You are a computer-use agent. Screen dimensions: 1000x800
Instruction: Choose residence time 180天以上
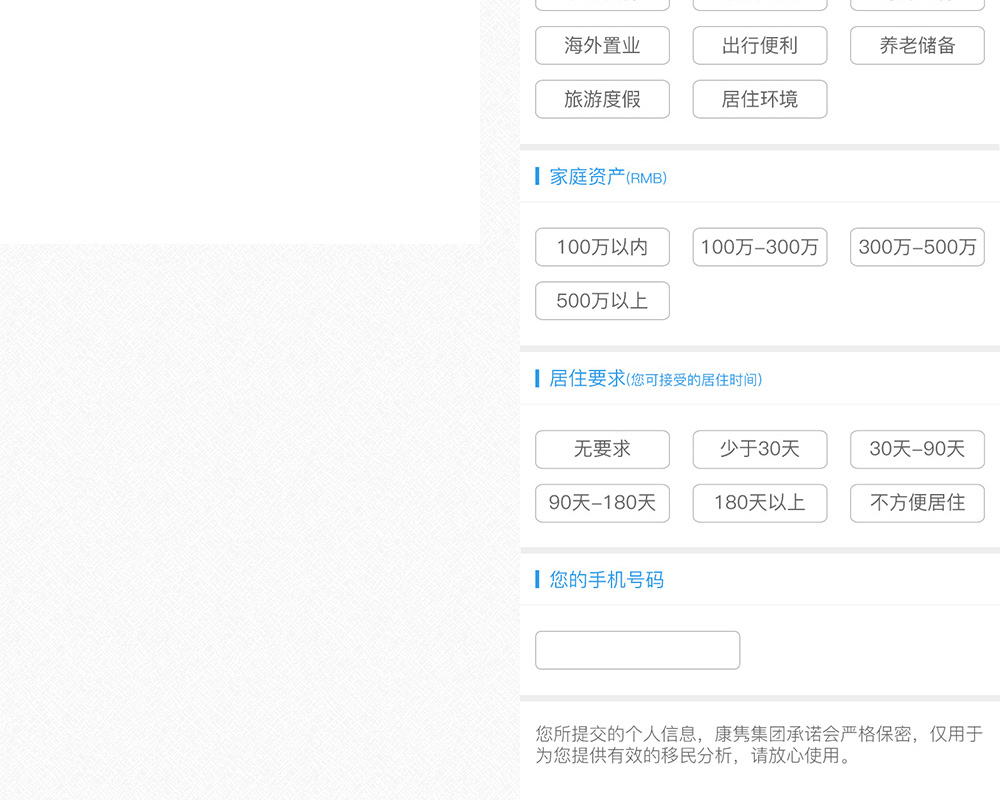(x=760, y=503)
